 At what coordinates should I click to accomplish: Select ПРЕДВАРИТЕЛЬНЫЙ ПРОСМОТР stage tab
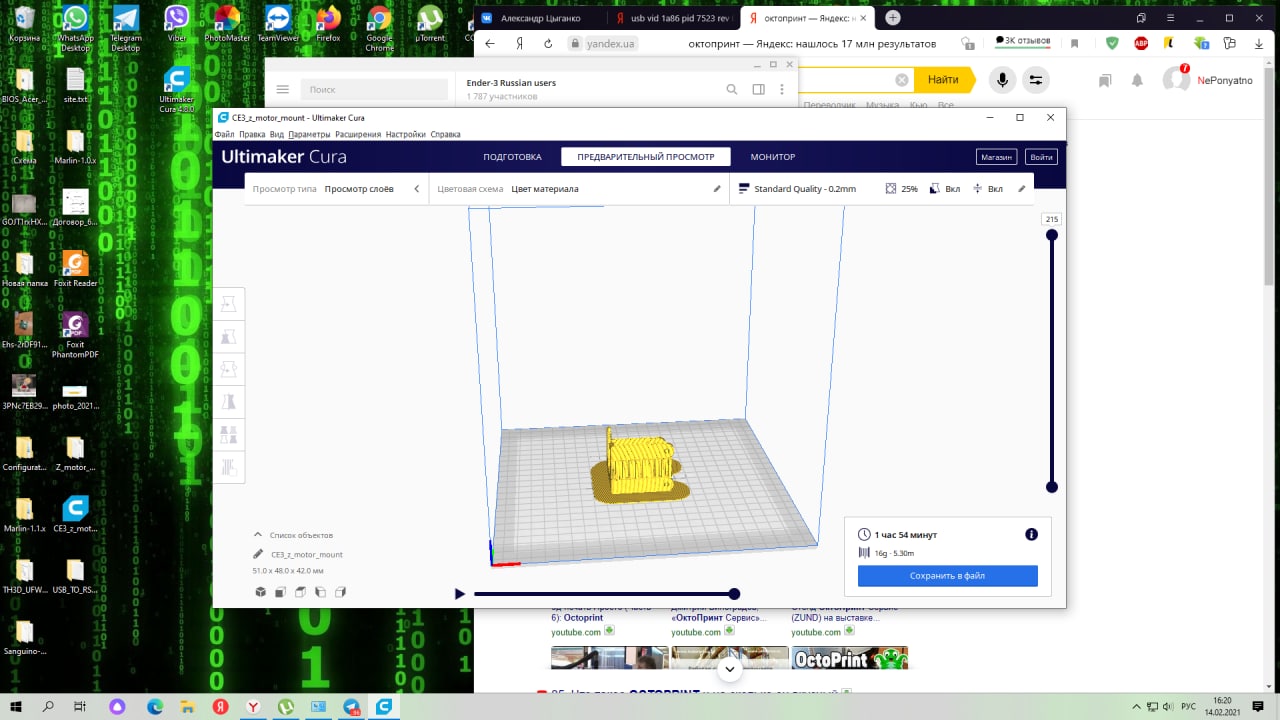[646, 157]
